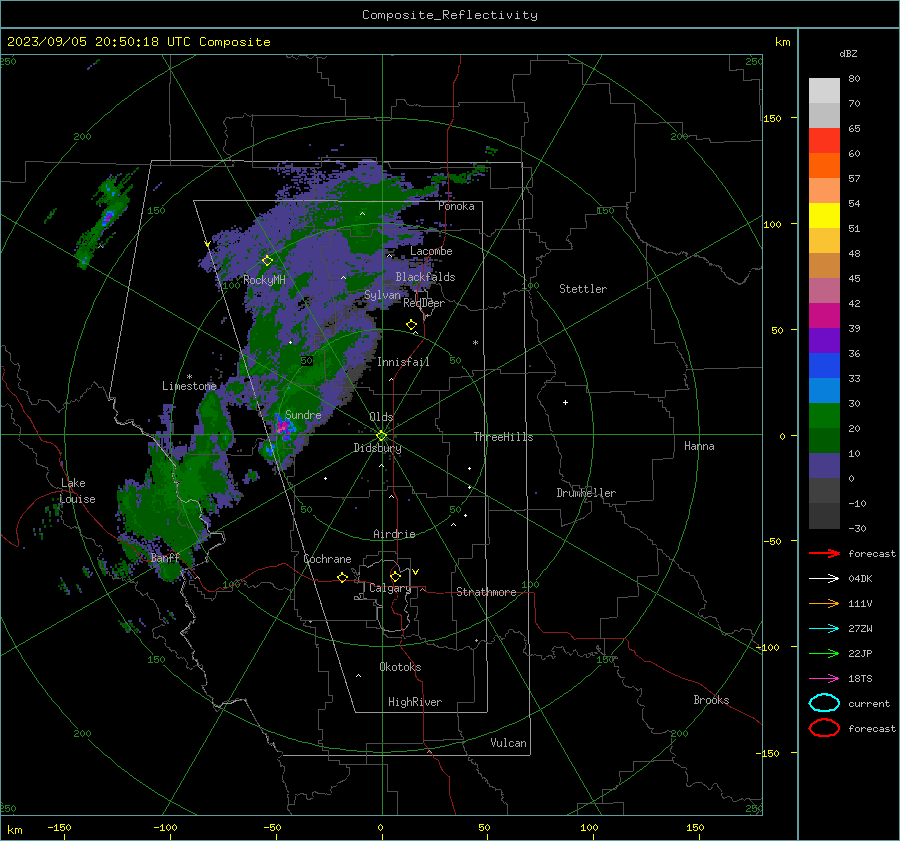Select the light grey 80–70 dBZ swatch
This screenshot has height=841, width=900.
[x=824, y=91]
